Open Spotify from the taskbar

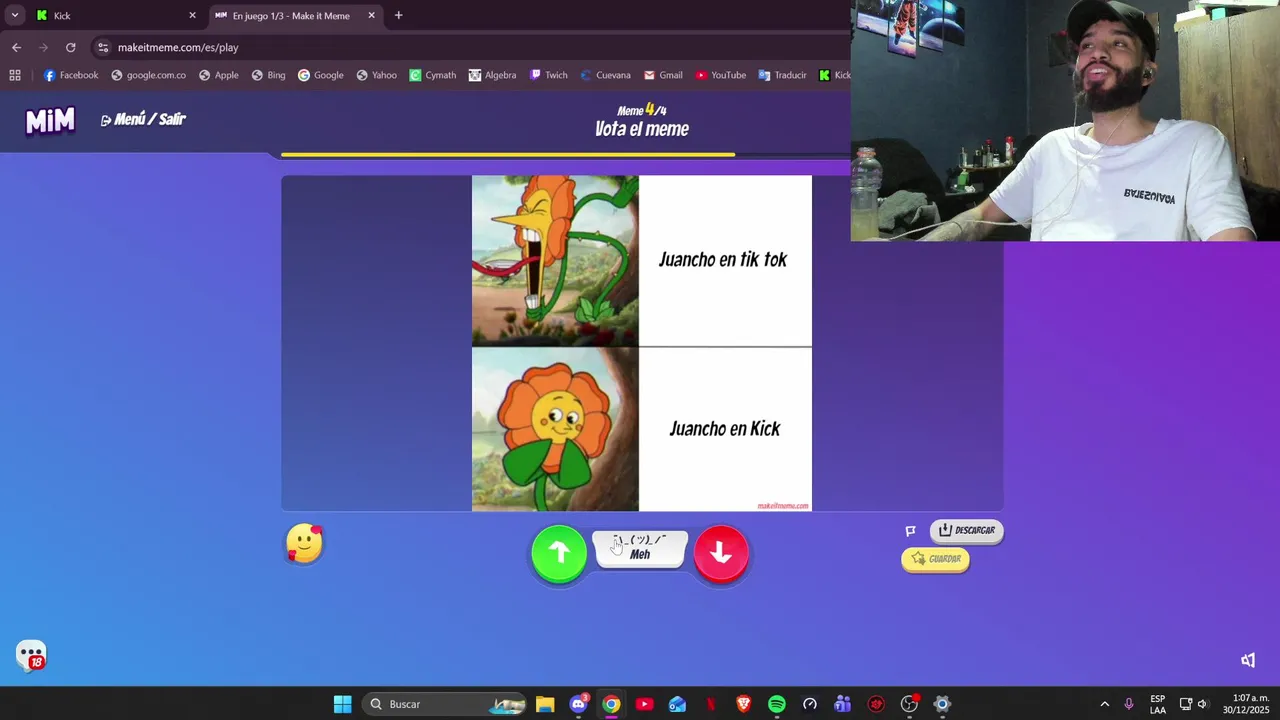[x=777, y=704]
